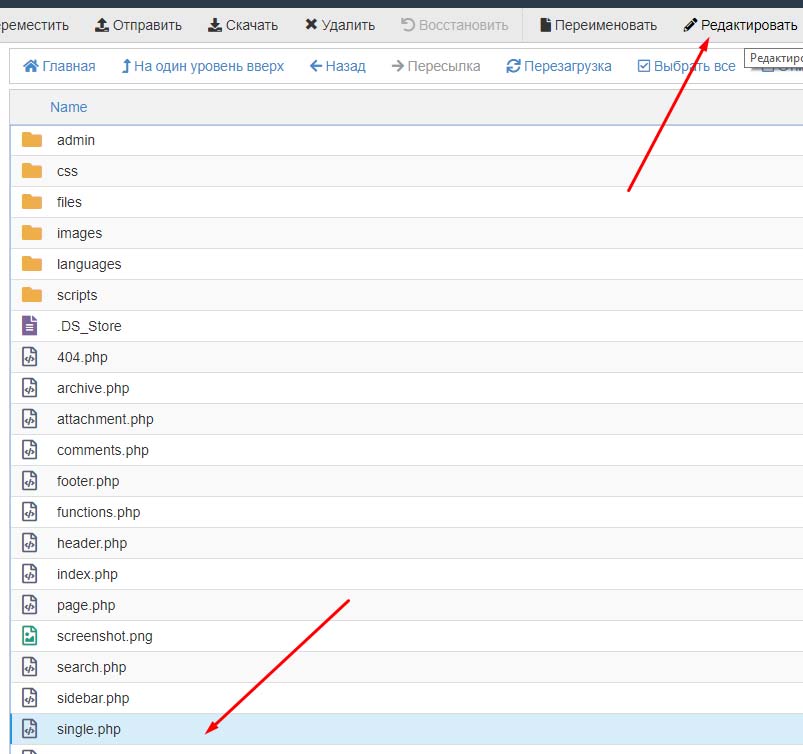Select the css folder icon

point(32,171)
